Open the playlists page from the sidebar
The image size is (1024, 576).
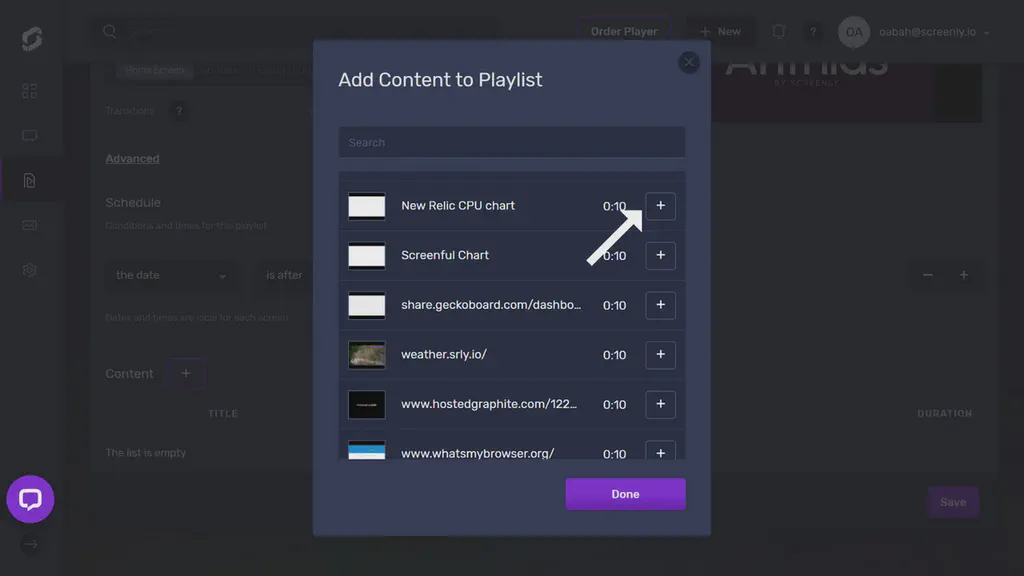tap(29, 180)
